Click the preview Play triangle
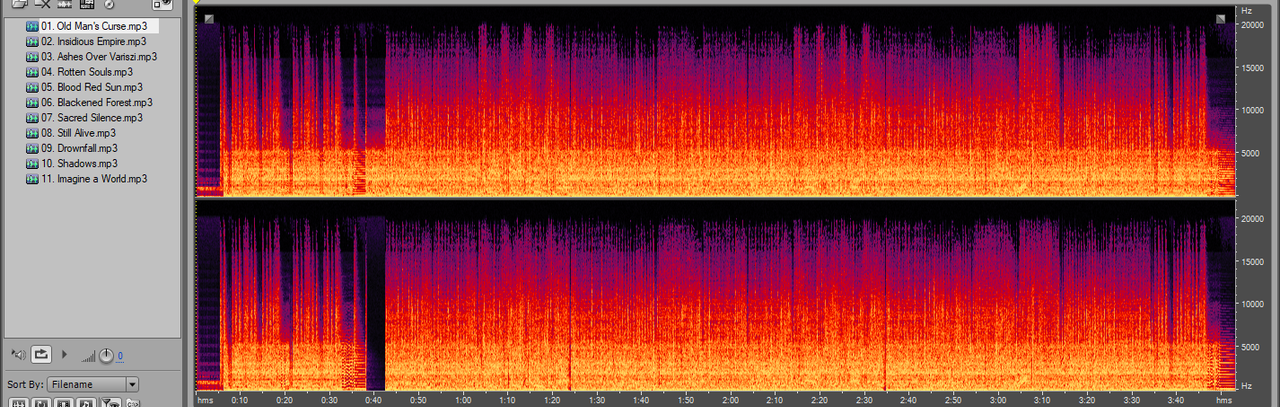The image size is (1280, 407). tap(65, 354)
